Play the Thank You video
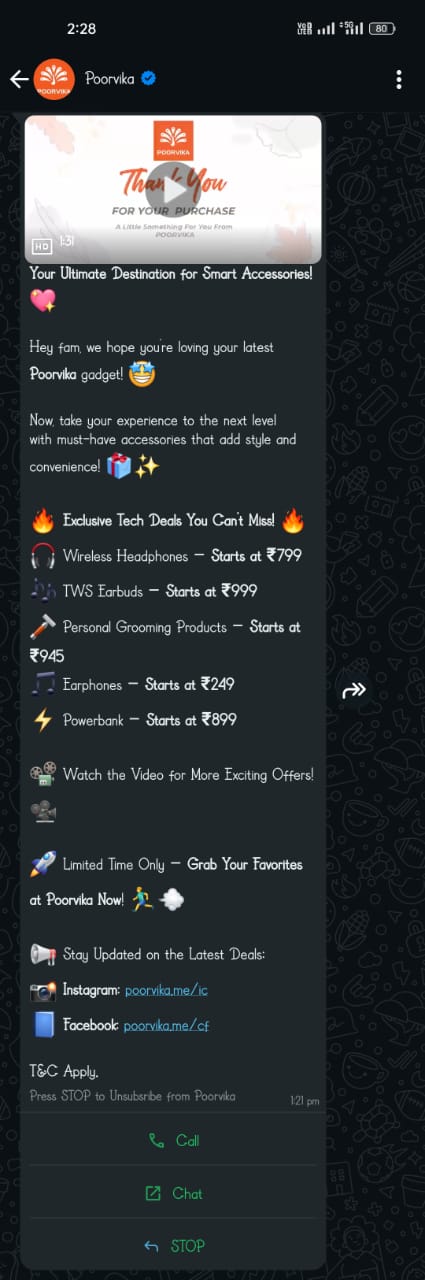This screenshot has height=1280, width=425. coord(173,187)
